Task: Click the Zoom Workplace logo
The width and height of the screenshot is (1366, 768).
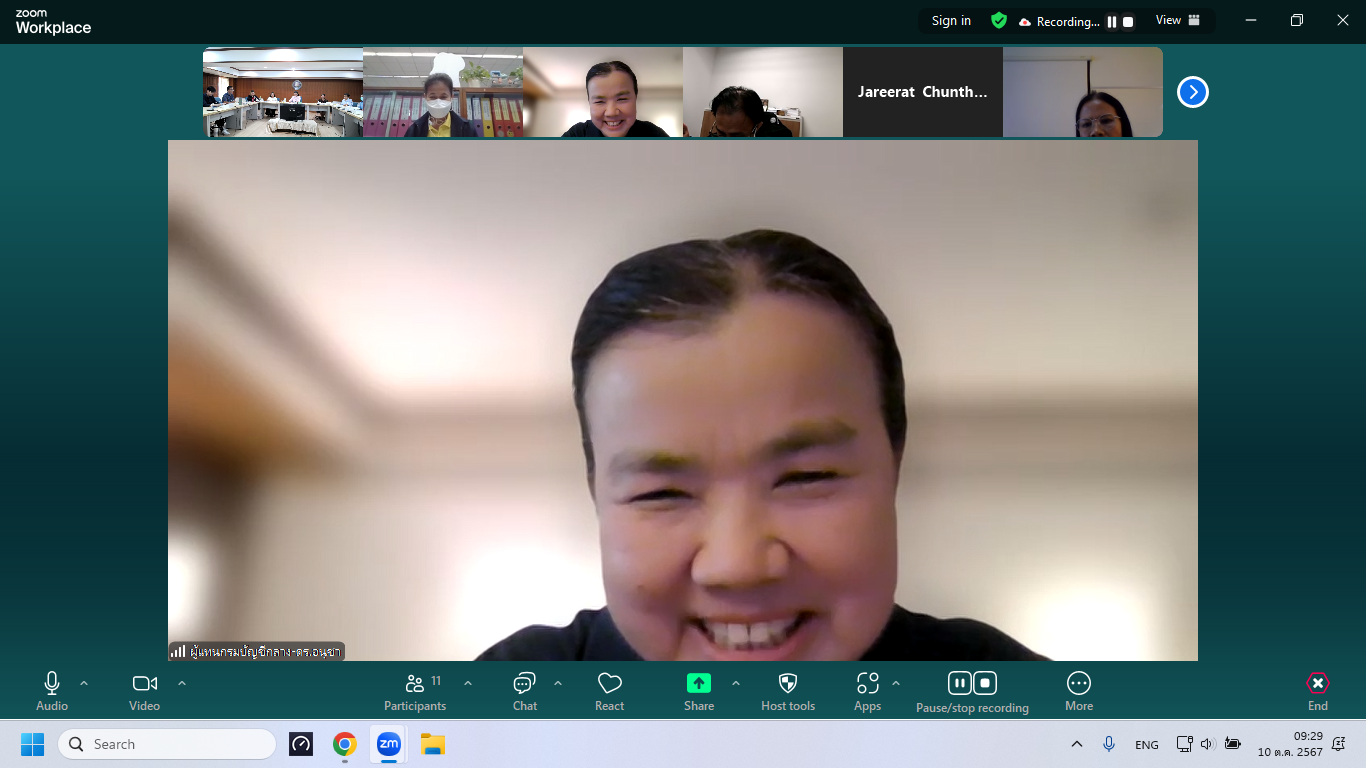Action: pos(53,23)
